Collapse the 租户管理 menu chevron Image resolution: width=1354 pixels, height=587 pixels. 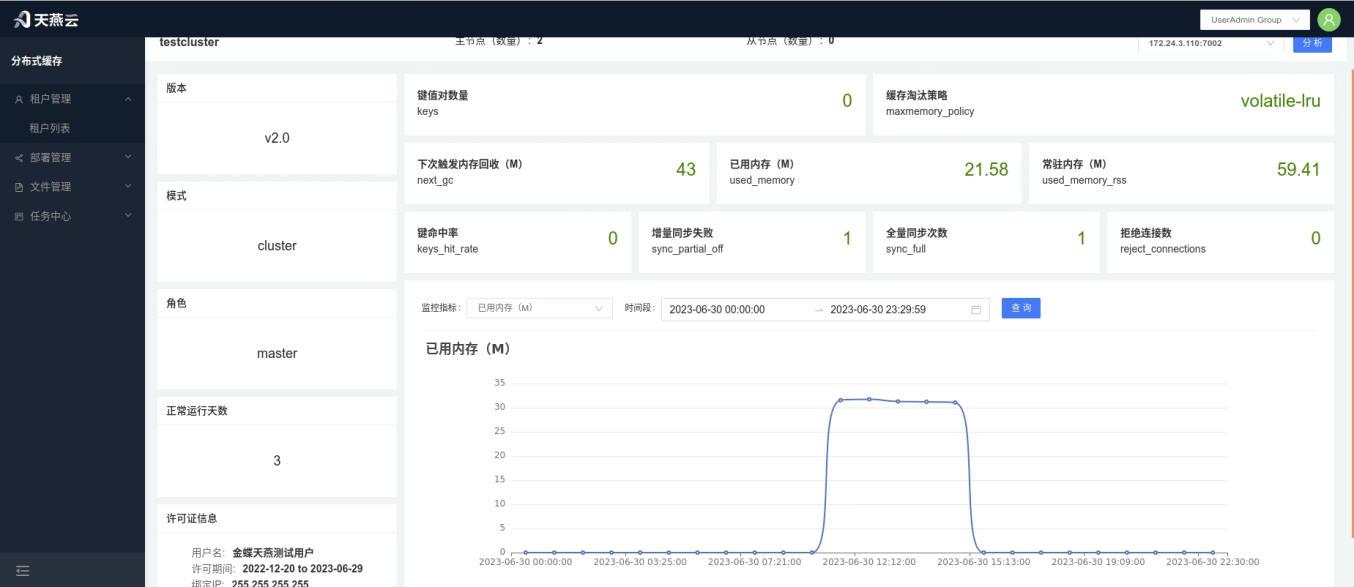pyautogui.click(x=128, y=99)
